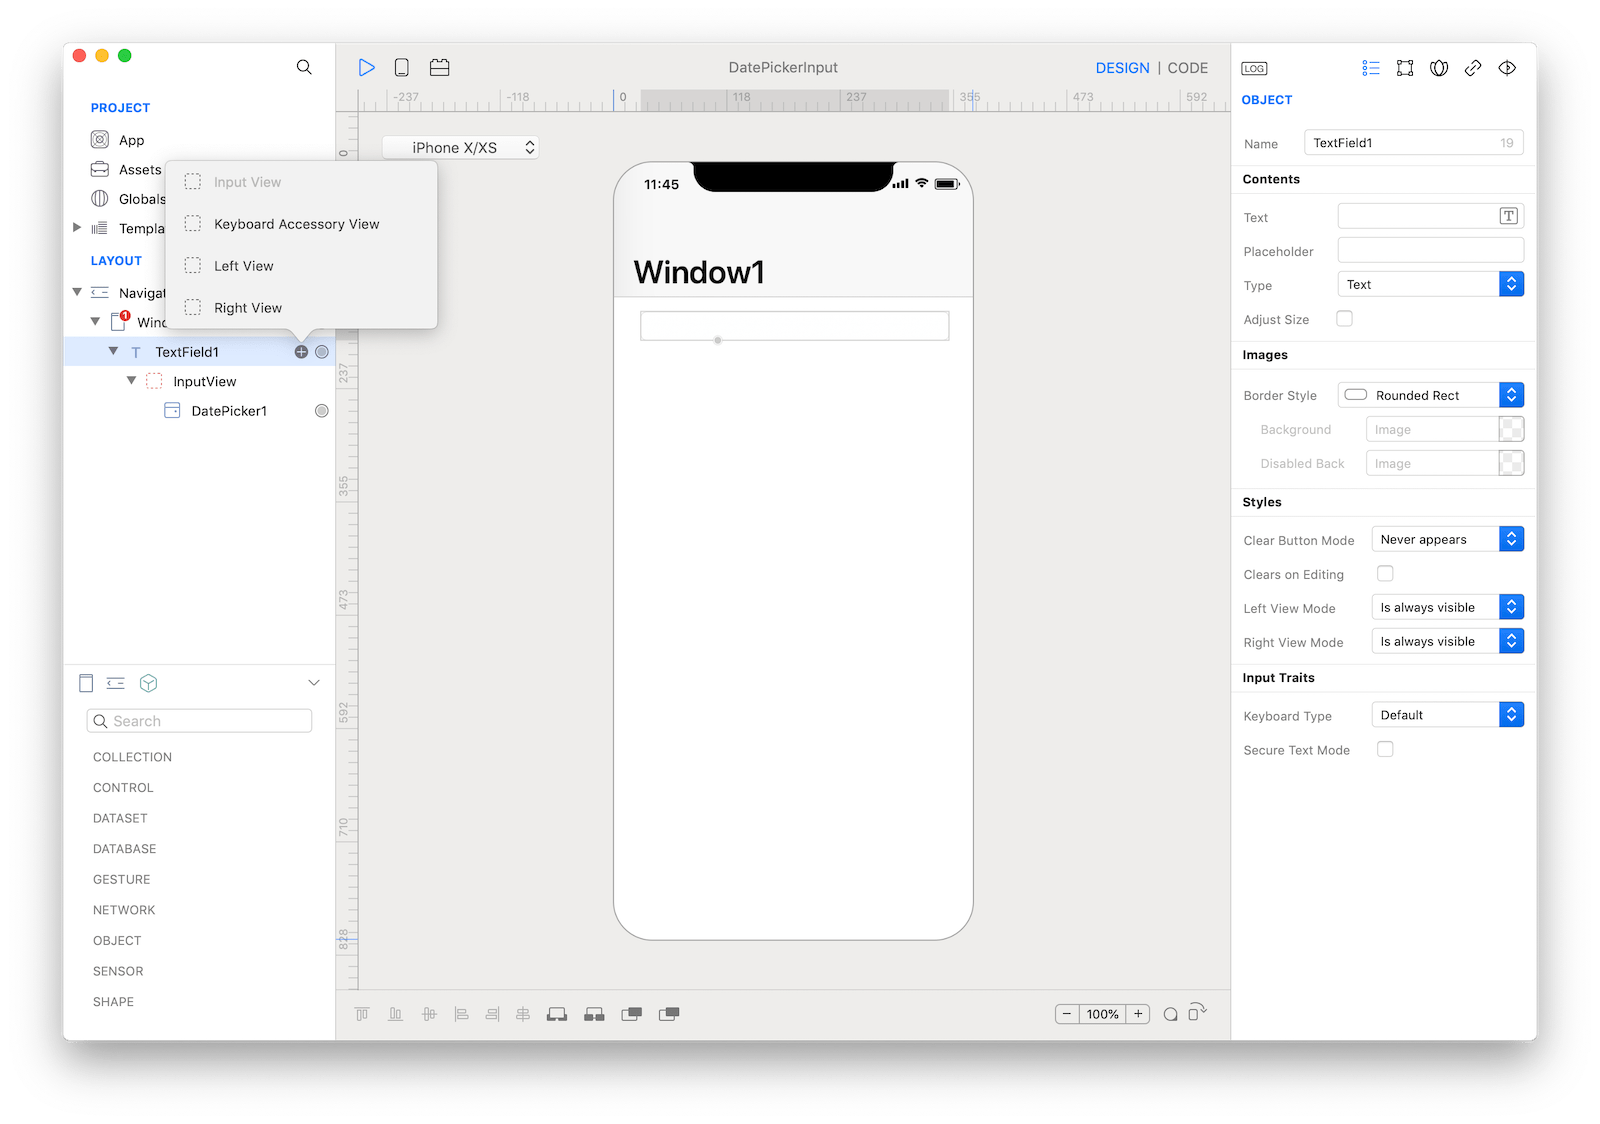Open the events inspector icon
Image resolution: width=1600 pixels, height=1124 pixels.
click(x=1507, y=68)
